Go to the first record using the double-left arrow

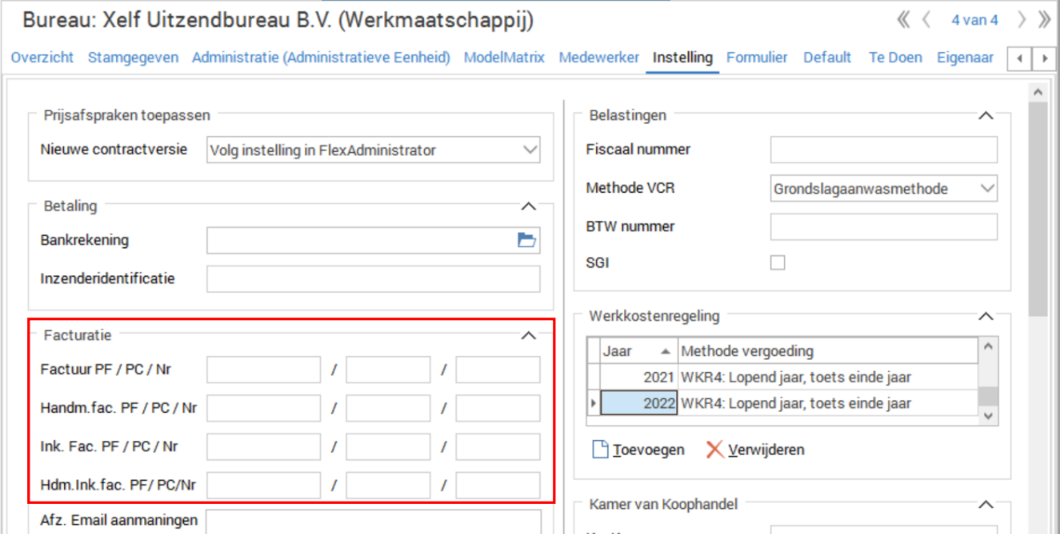pos(903,20)
